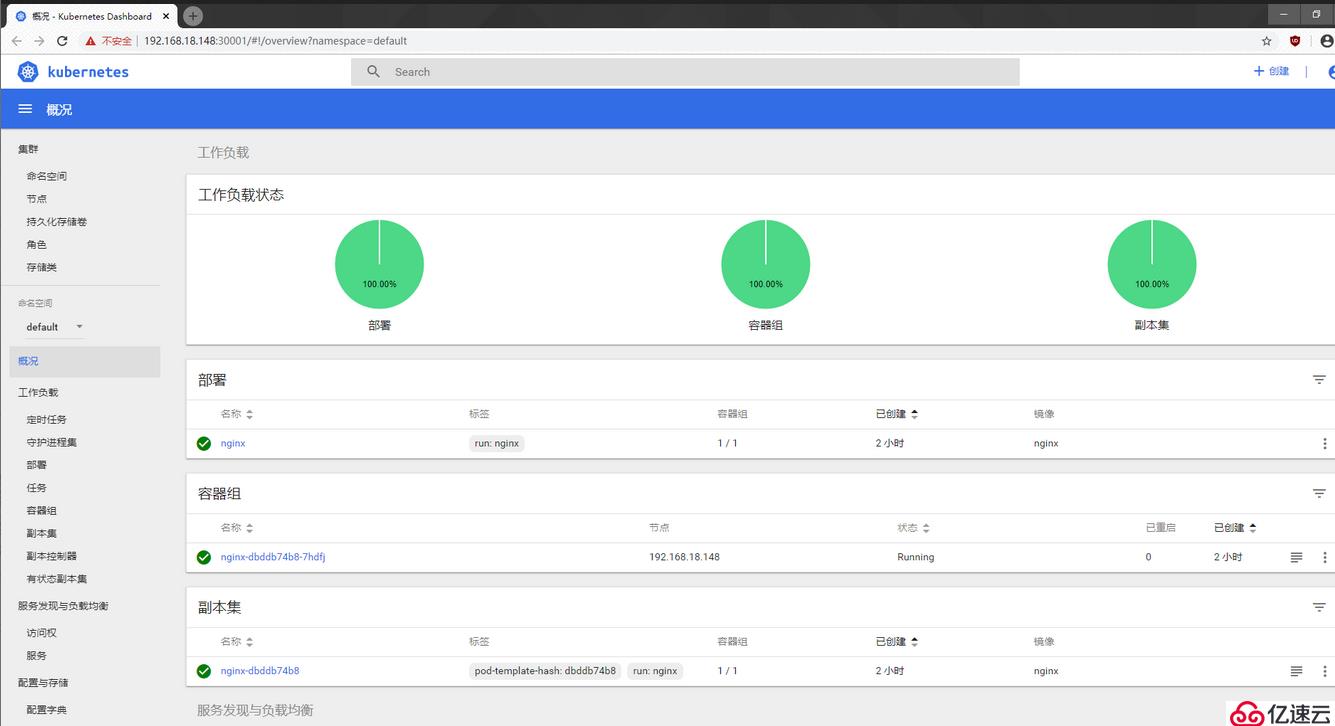Open filter for the 容器组 card
Viewport: 1335px width, 726px height.
coord(1319,493)
